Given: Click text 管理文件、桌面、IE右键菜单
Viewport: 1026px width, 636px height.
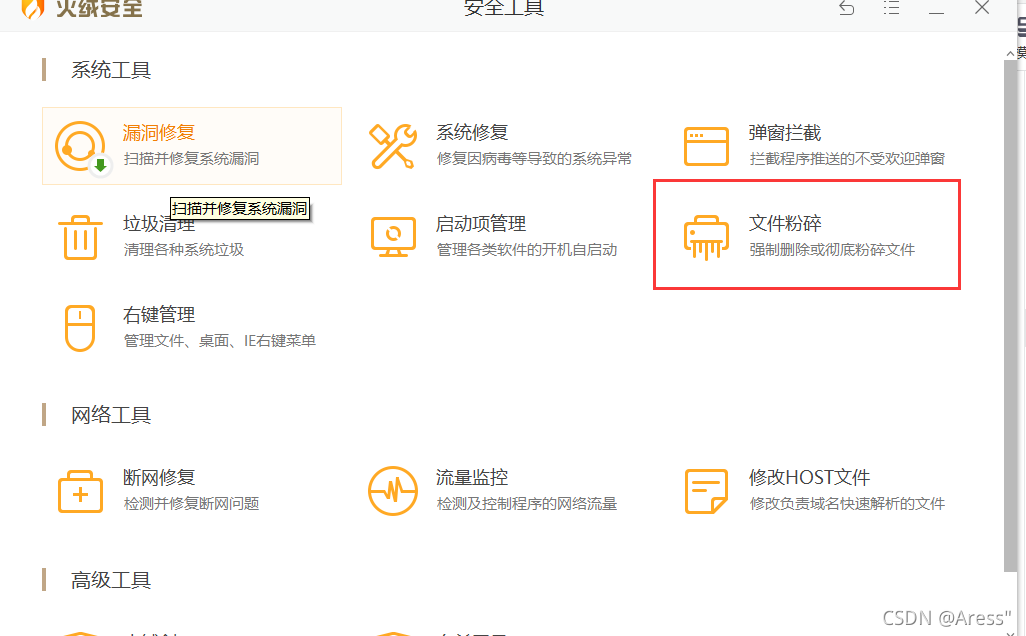Looking at the screenshot, I should click(219, 341).
